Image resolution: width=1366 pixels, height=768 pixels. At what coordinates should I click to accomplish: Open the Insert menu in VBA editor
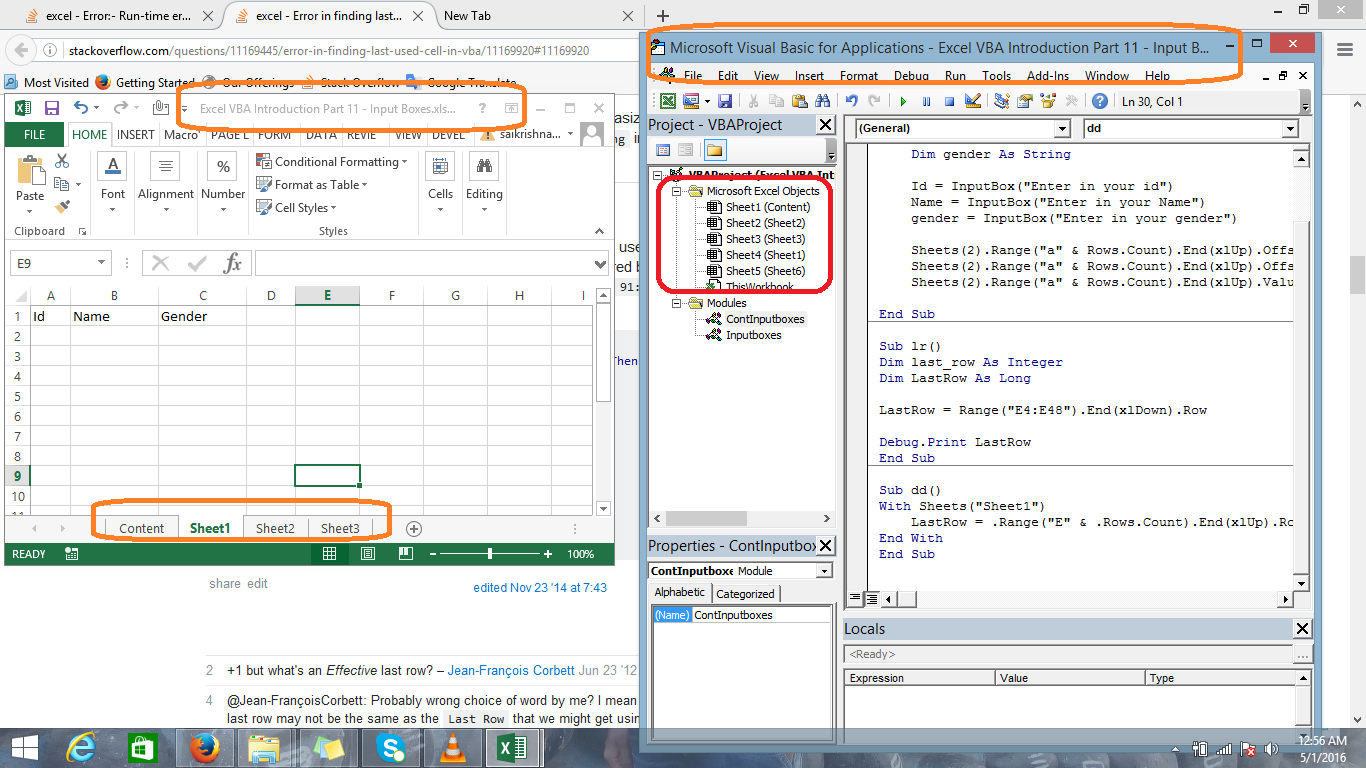pos(809,76)
